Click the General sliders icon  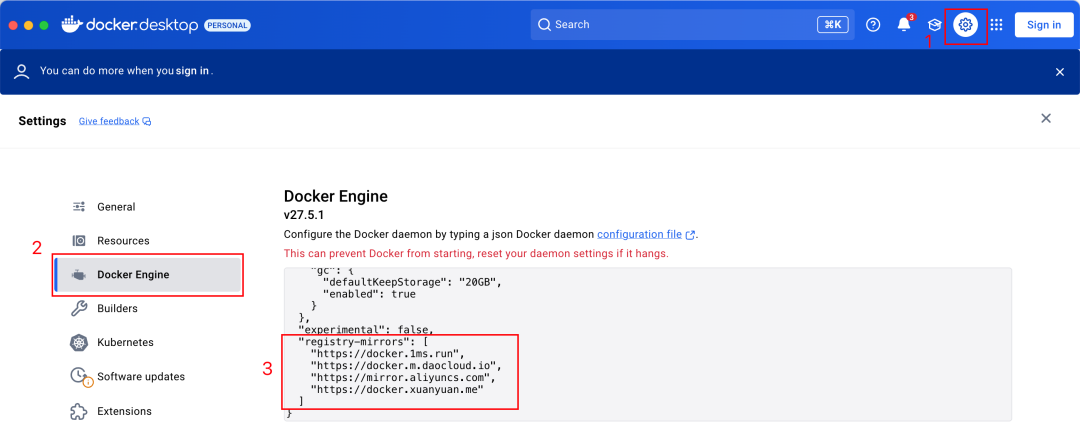coord(79,207)
